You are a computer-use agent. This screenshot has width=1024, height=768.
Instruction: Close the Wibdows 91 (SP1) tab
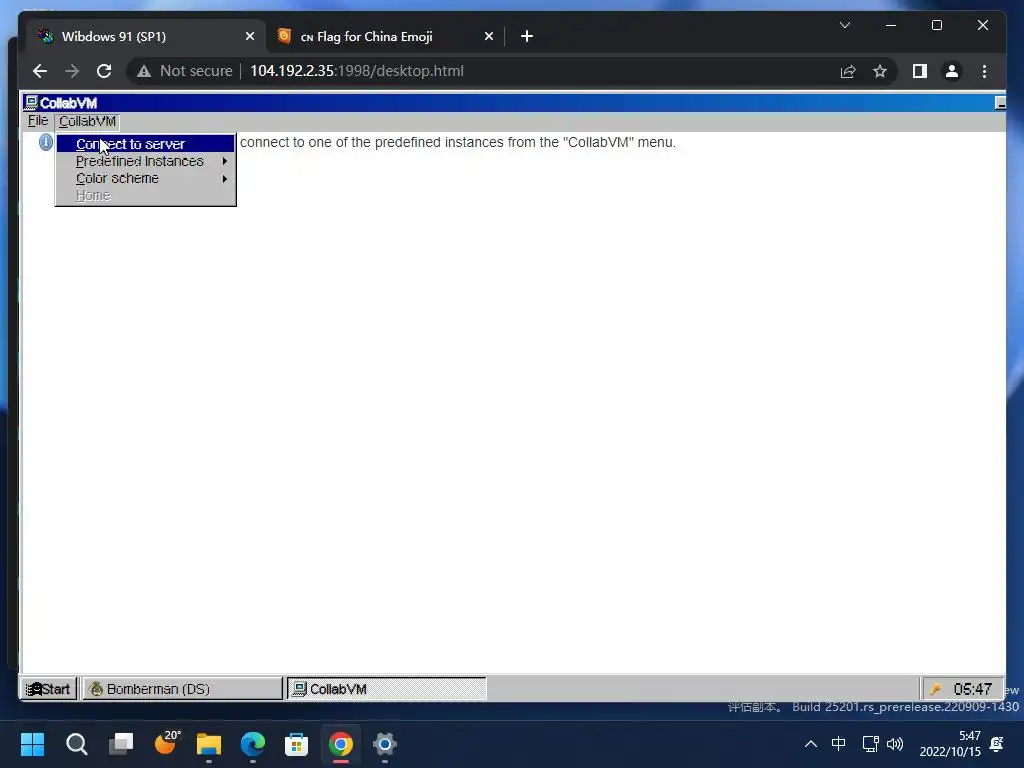(249, 37)
